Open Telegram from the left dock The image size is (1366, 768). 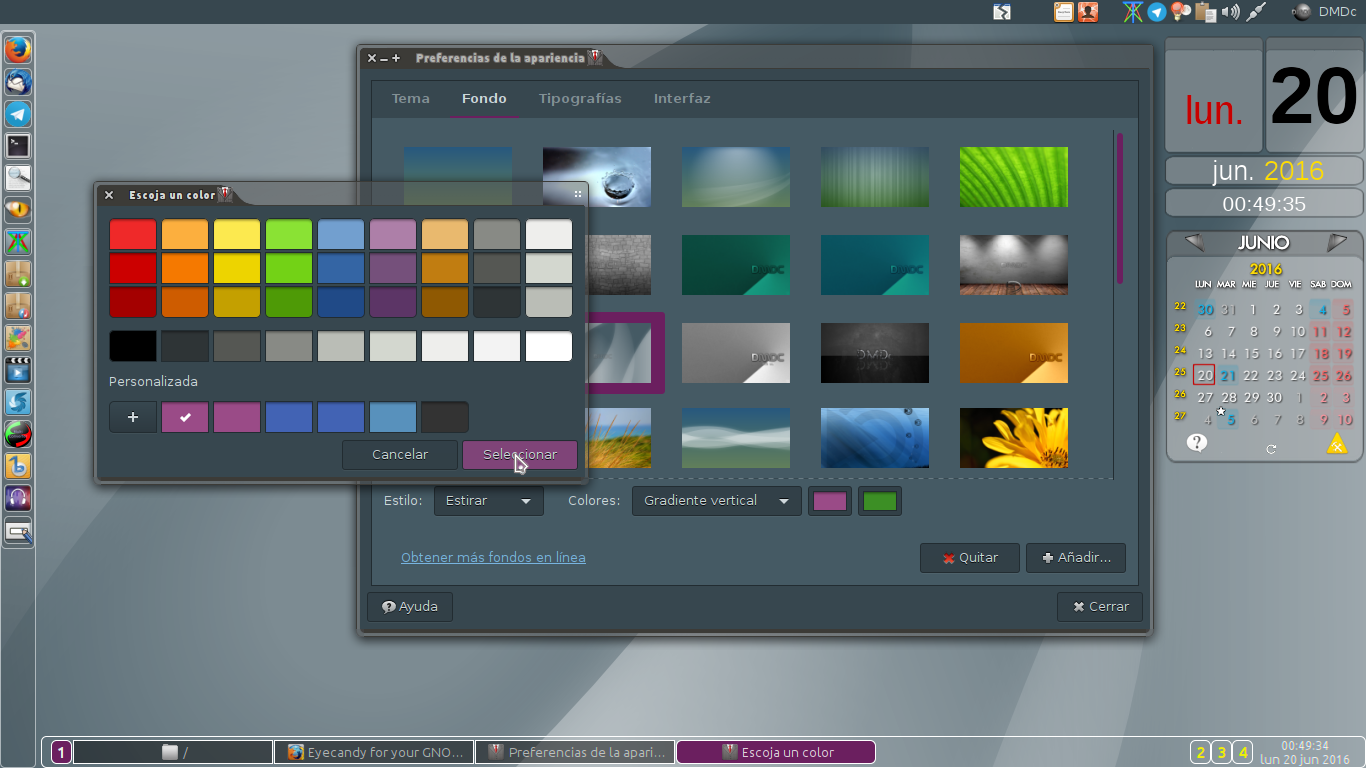pos(18,113)
